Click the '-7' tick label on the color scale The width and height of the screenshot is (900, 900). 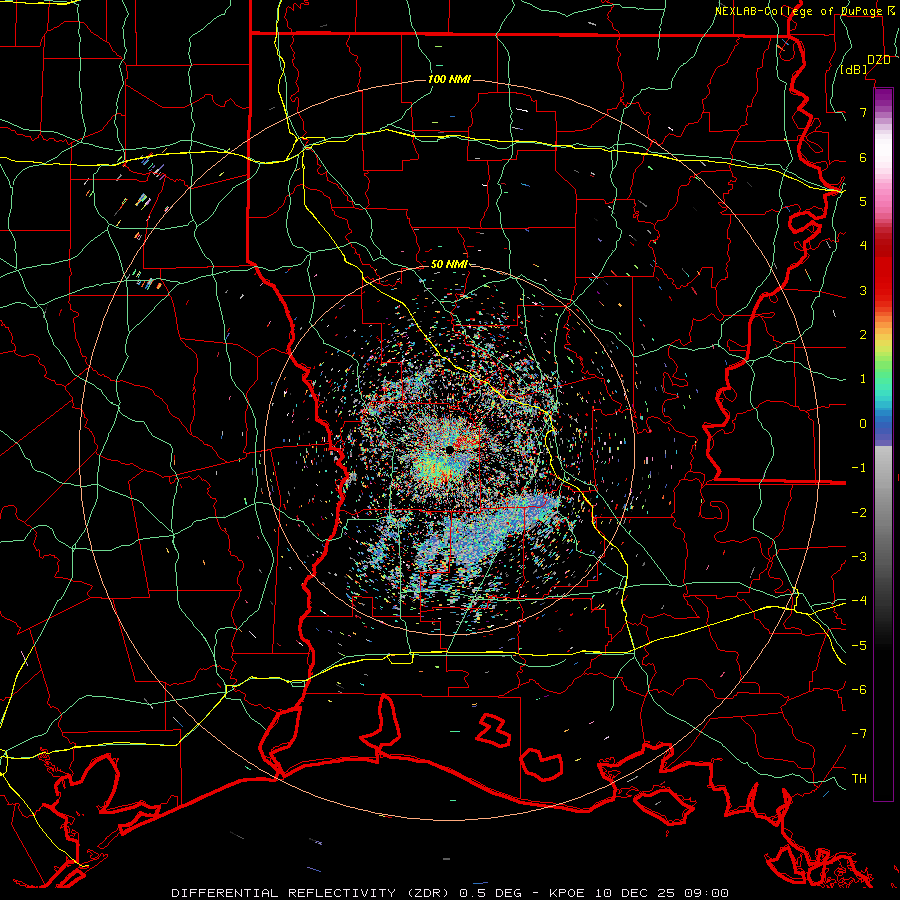[859, 734]
